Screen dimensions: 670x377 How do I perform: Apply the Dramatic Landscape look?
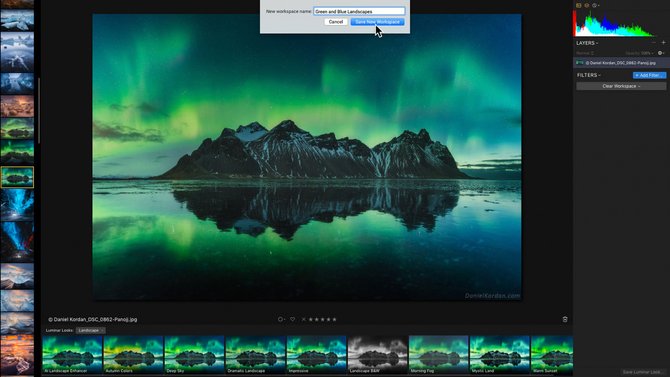point(256,355)
